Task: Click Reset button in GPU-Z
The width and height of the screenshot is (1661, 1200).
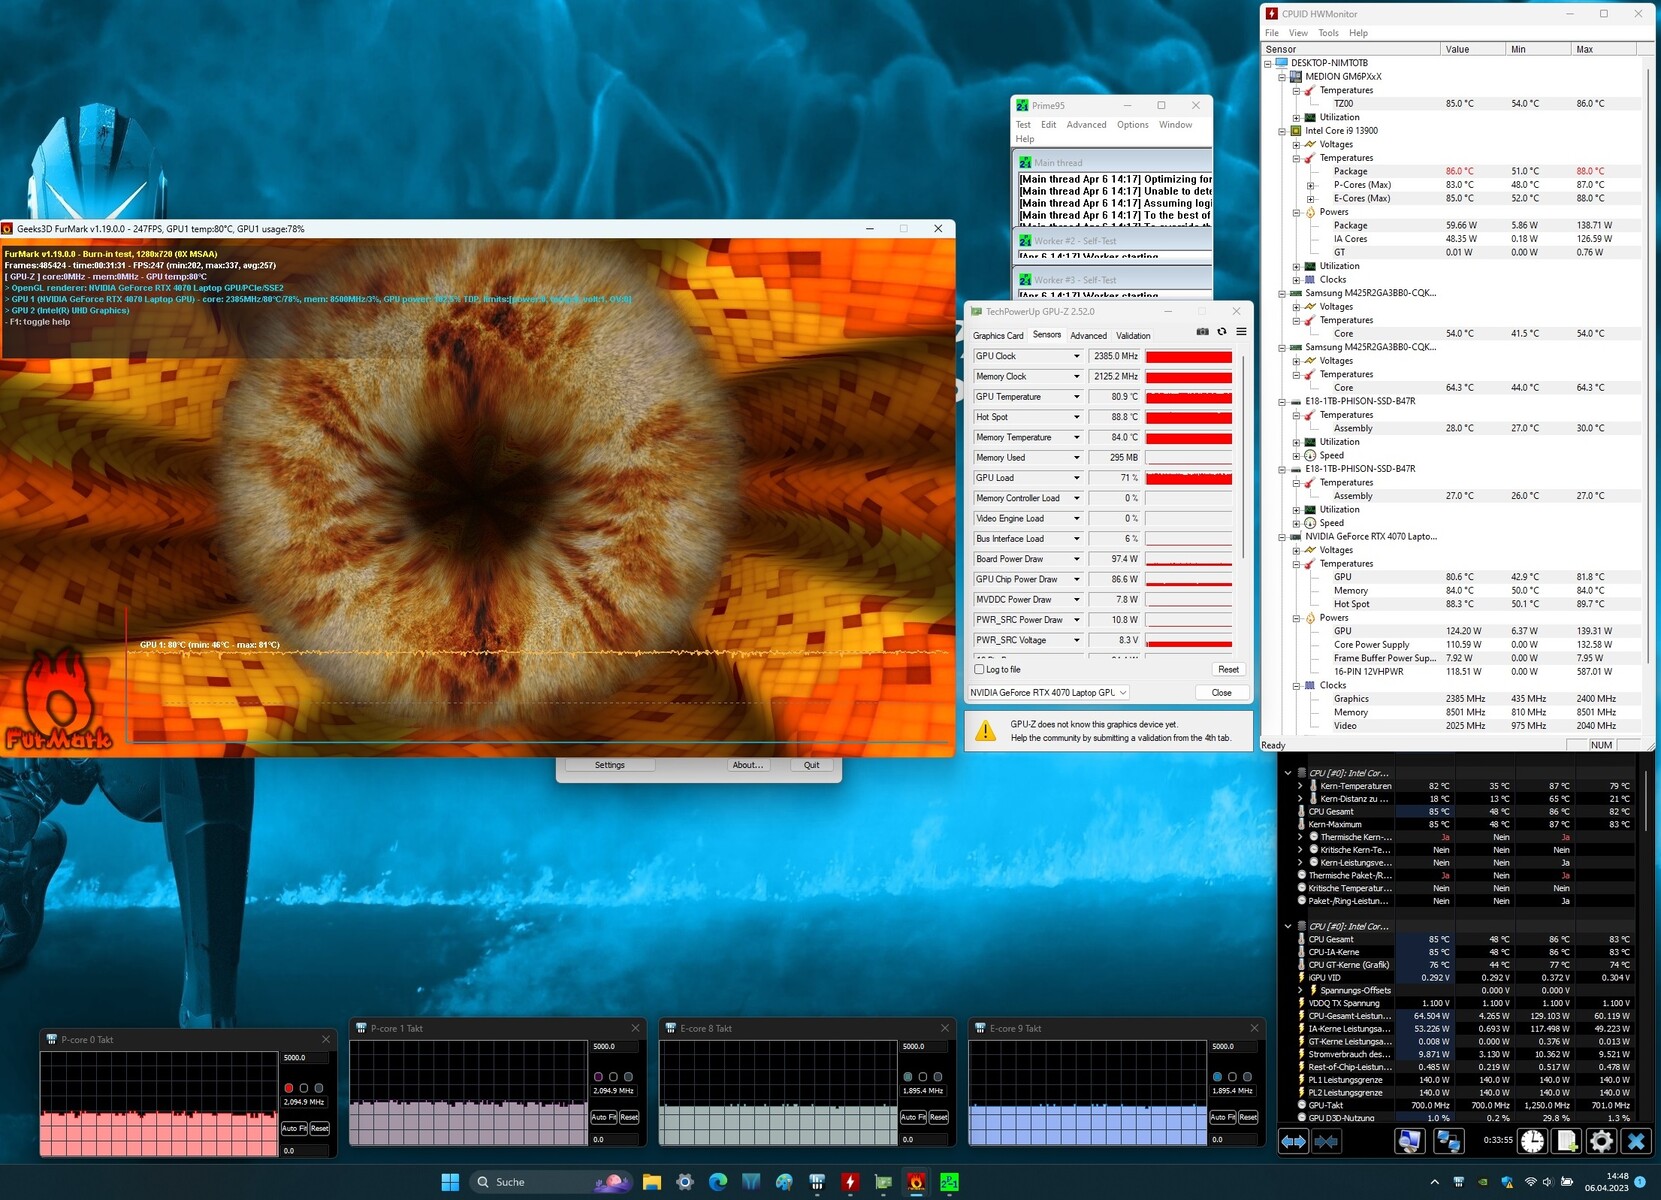Action: click(1228, 669)
